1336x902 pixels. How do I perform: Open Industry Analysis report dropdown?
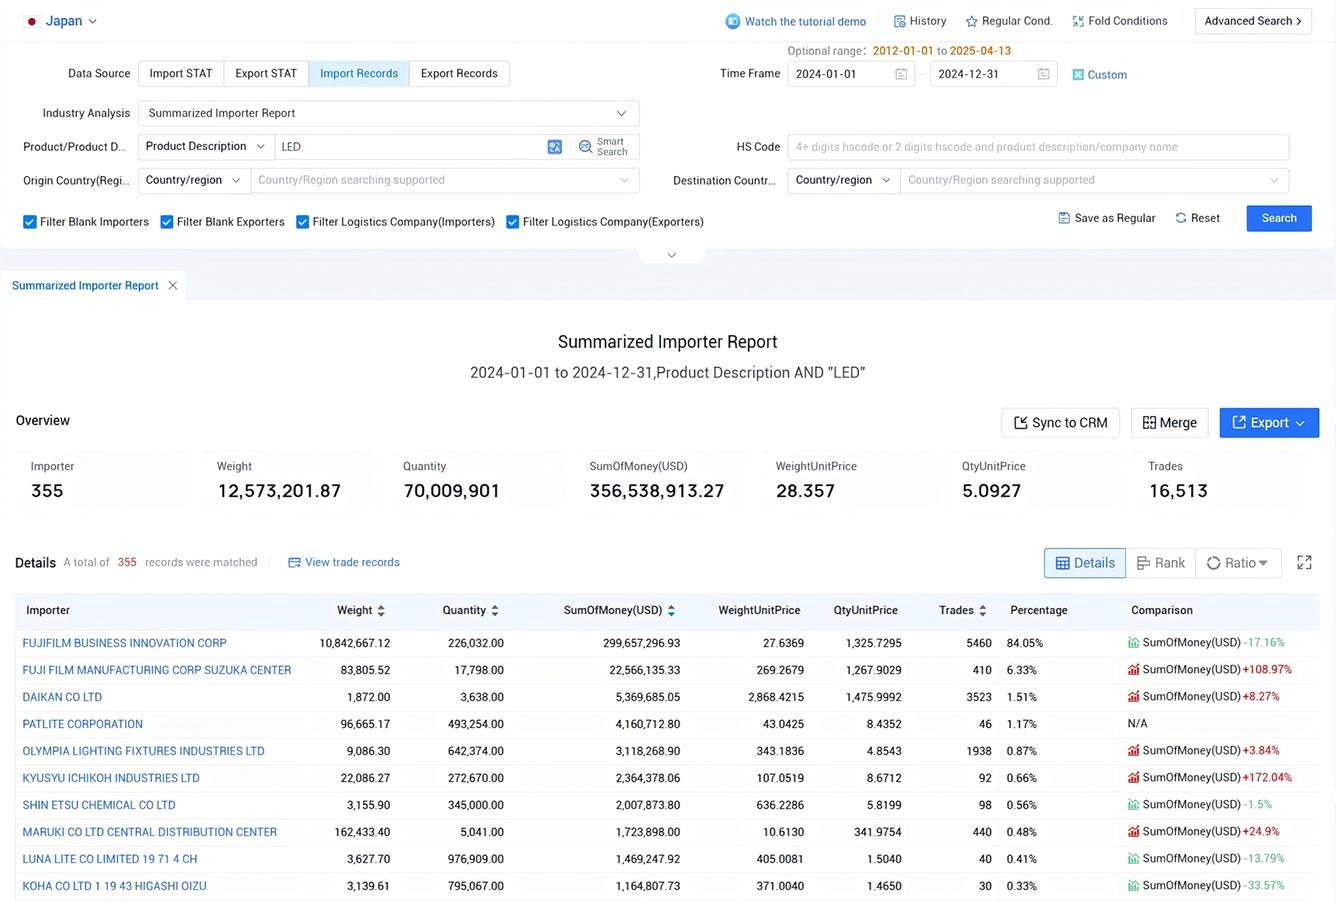pyautogui.click(x=388, y=113)
